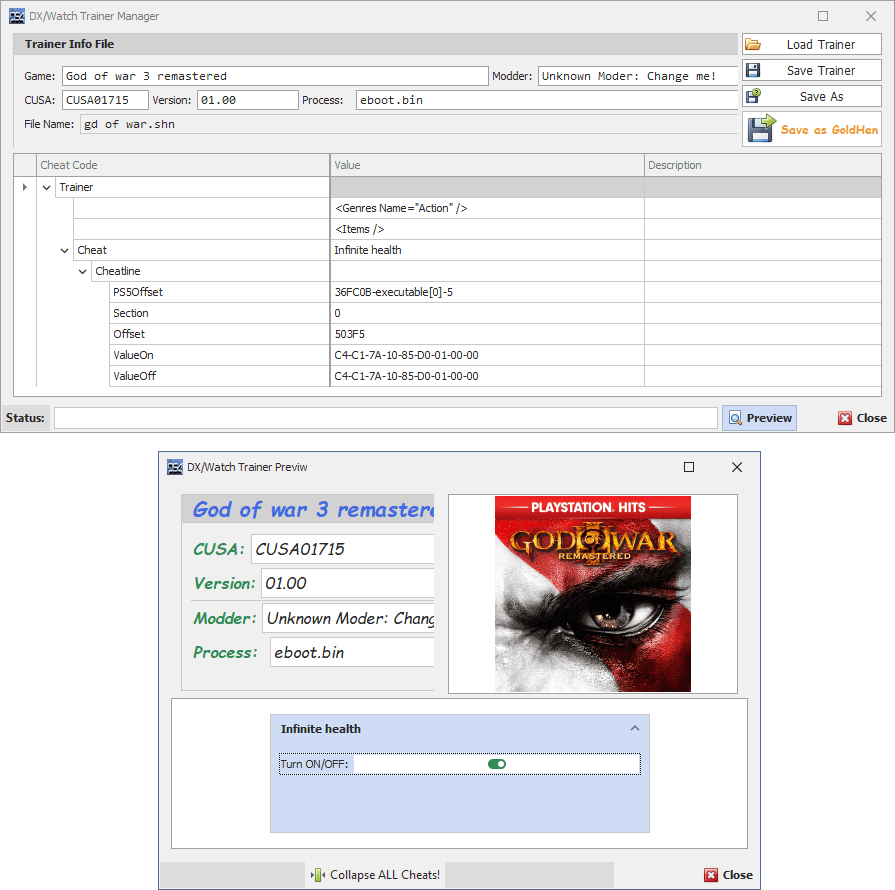The width and height of the screenshot is (895, 890).
Task: Click the Load Trainer button
Action: point(812,45)
